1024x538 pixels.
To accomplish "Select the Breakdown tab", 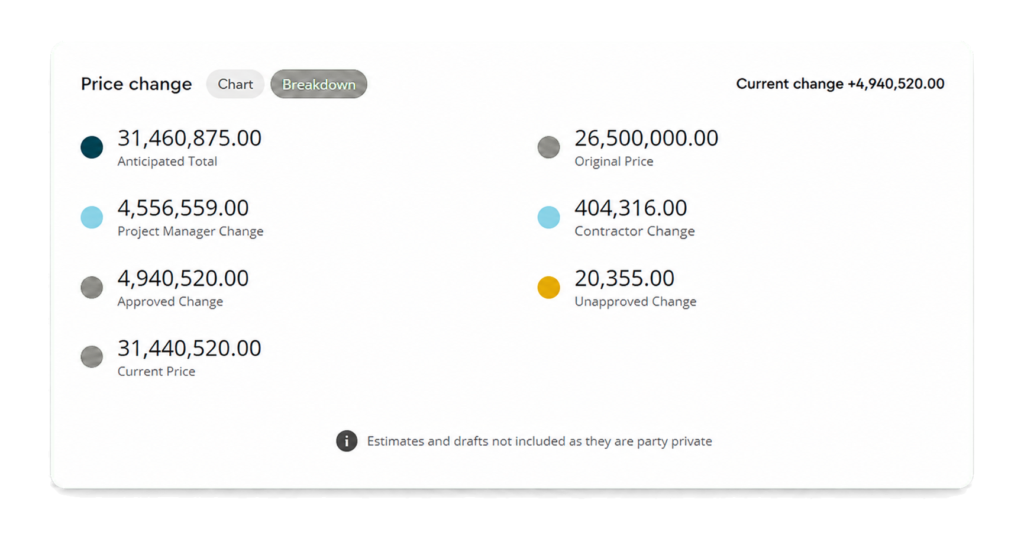I will (x=319, y=84).
